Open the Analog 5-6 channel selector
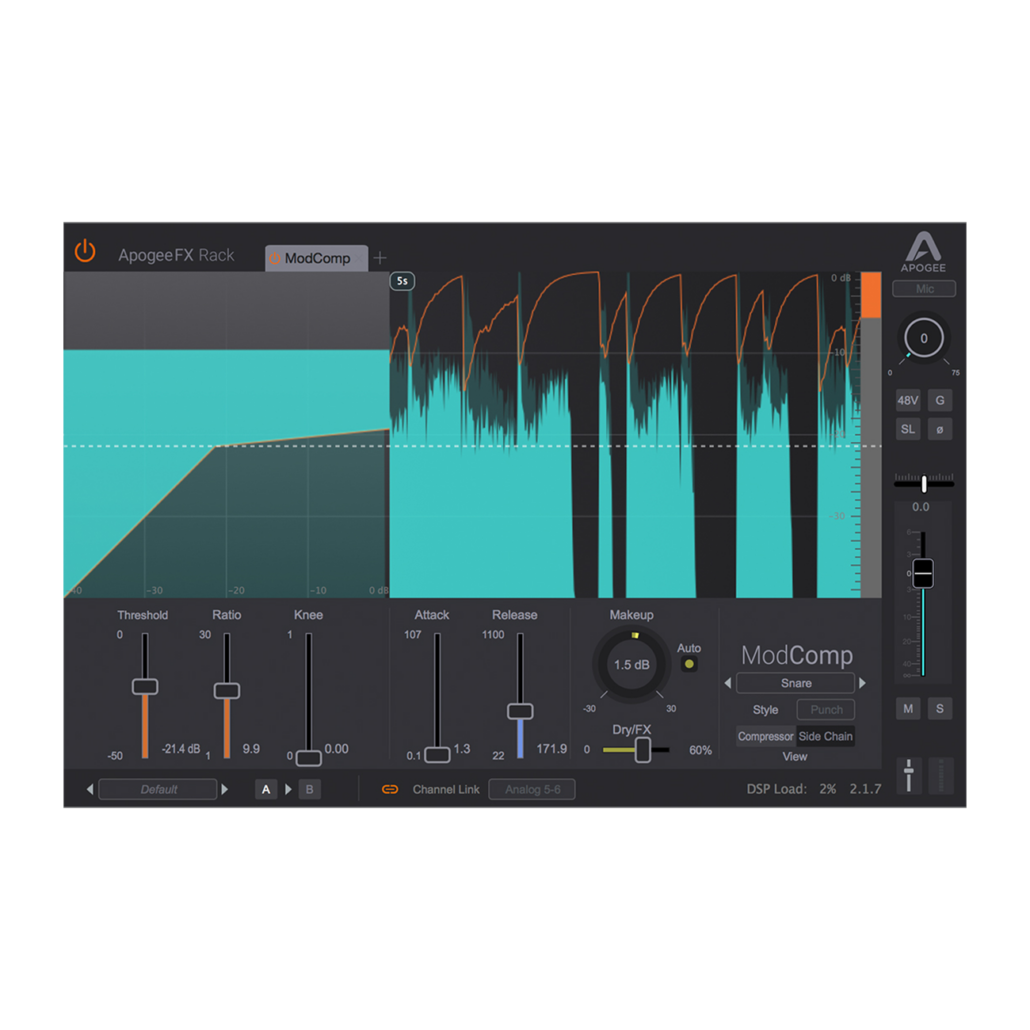The height and width of the screenshot is (1030, 1030). [x=532, y=789]
